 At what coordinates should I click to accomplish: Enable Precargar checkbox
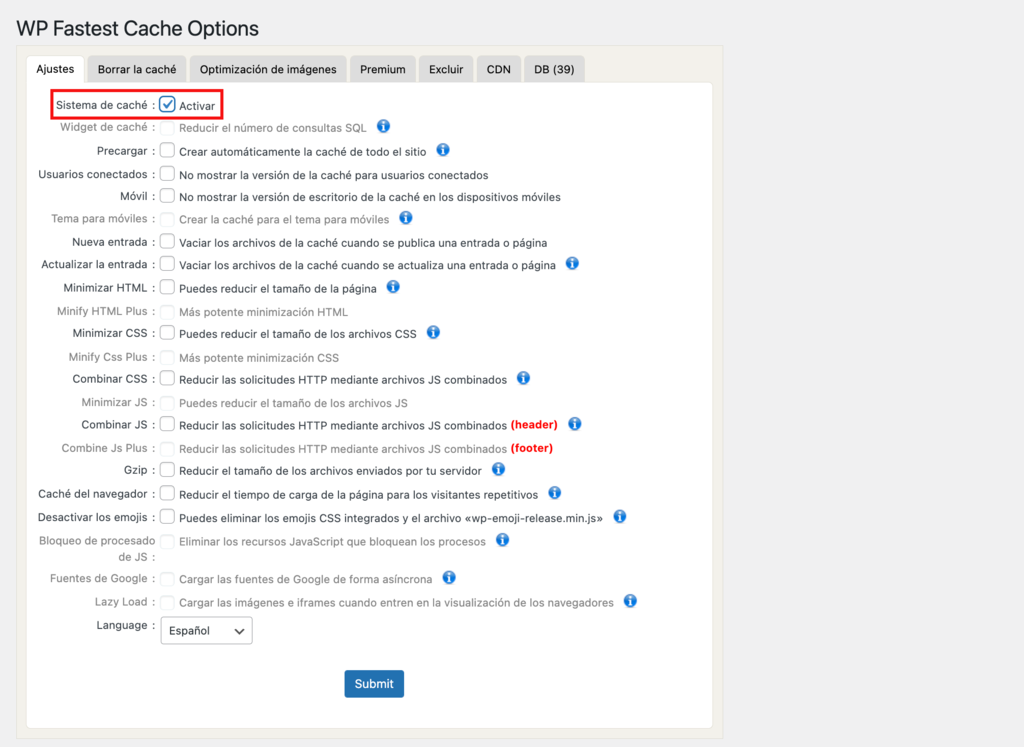pos(167,150)
